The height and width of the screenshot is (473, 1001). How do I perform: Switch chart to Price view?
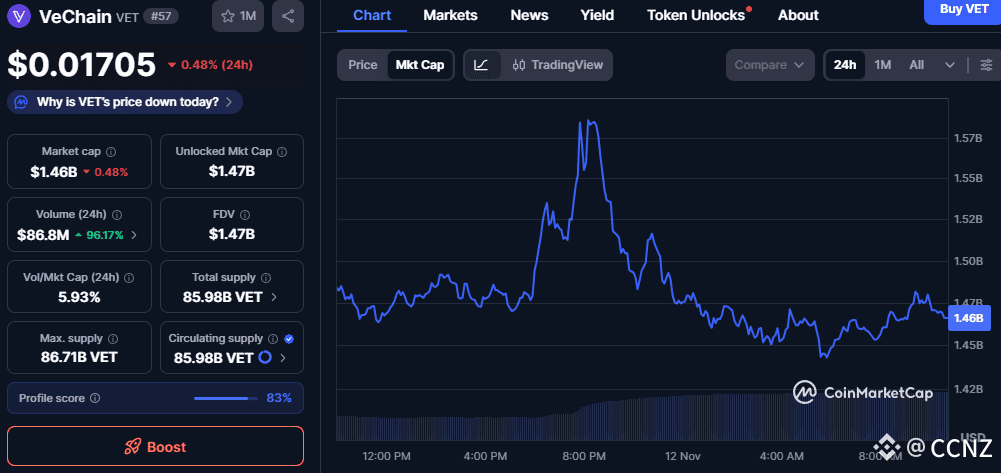363,64
